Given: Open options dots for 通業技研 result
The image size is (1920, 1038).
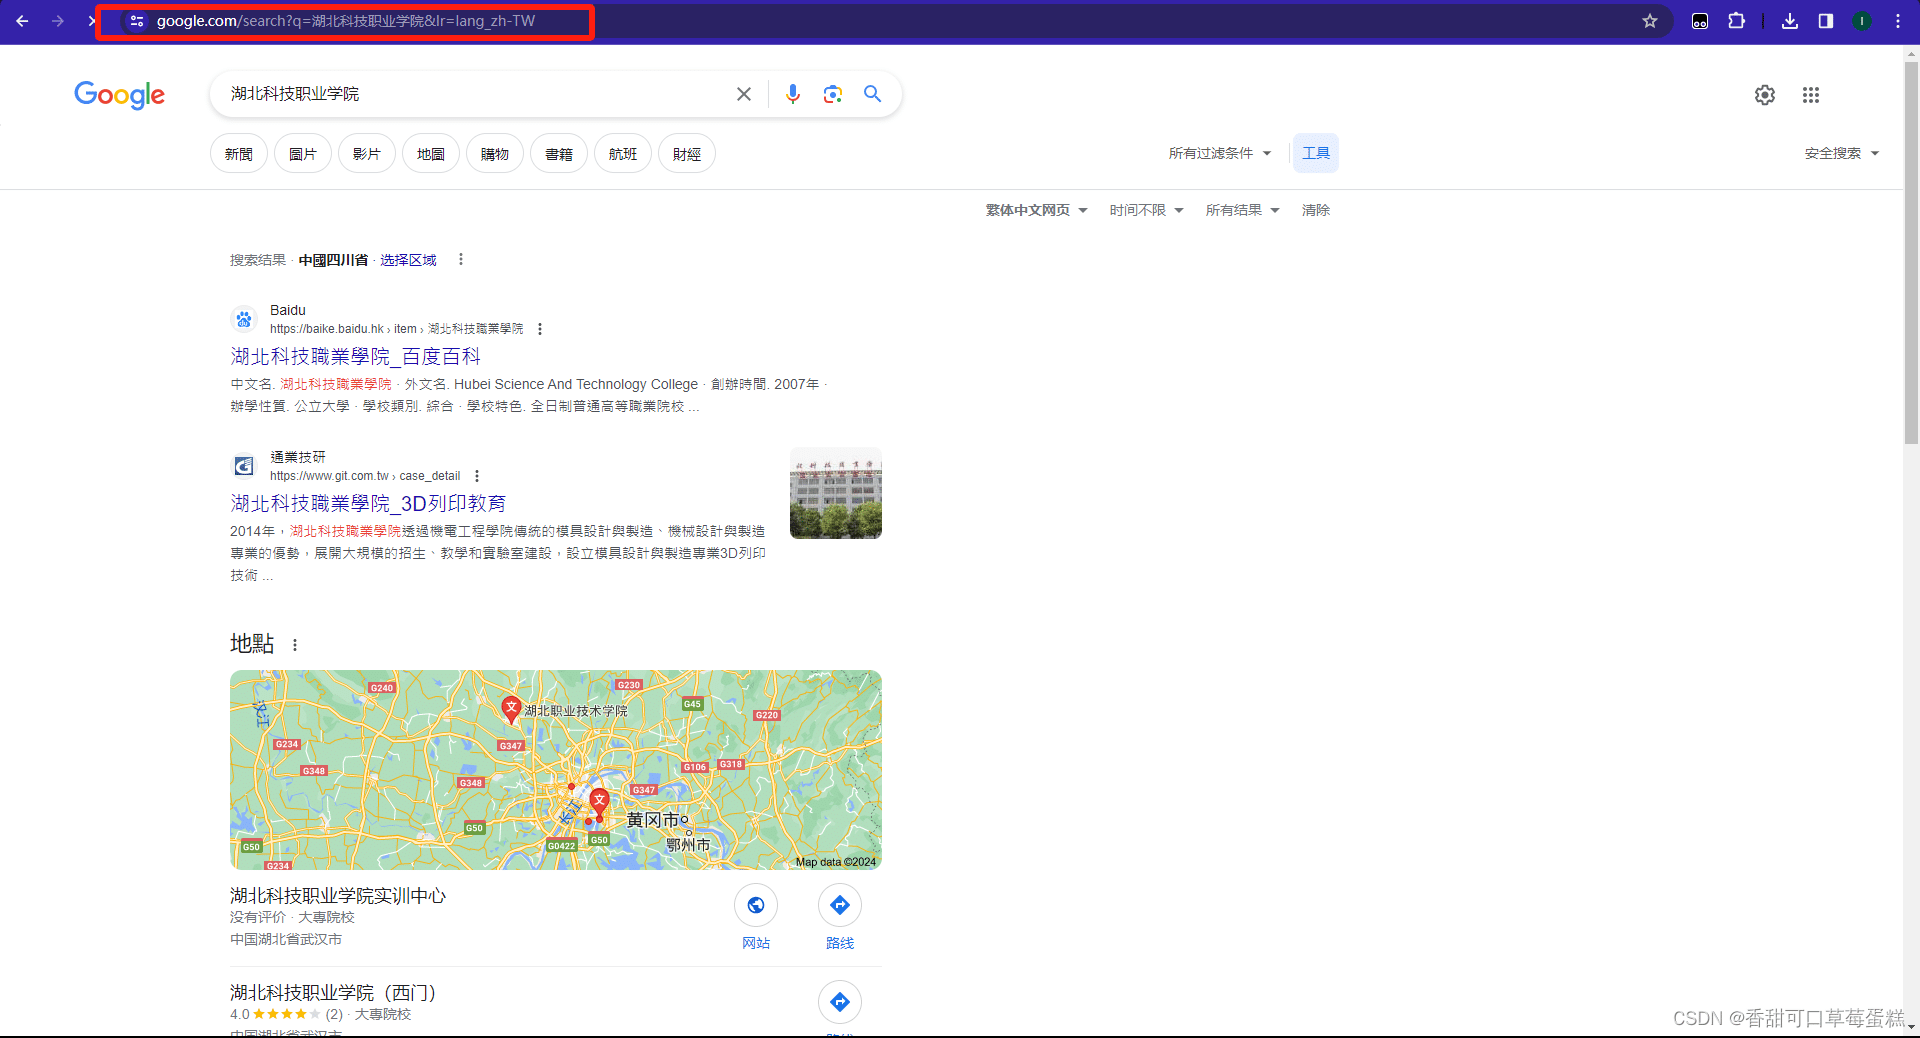Looking at the screenshot, I should point(477,476).
